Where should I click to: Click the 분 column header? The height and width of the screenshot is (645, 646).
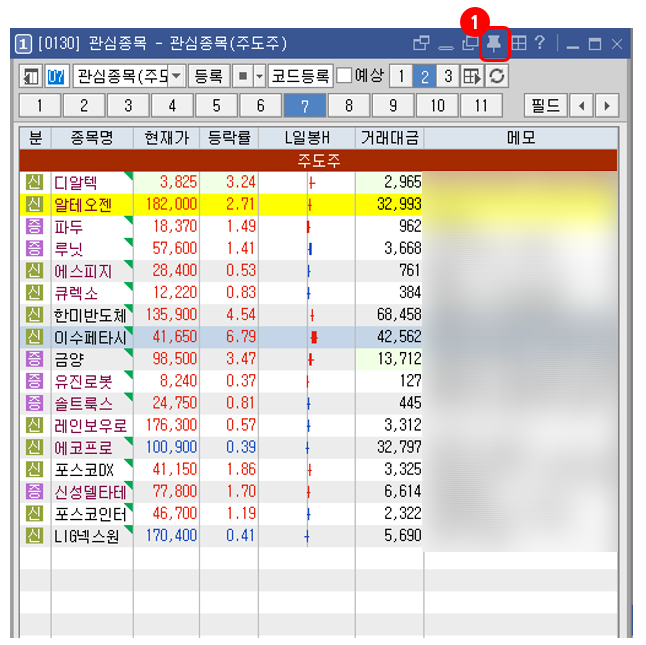point(35,138)
